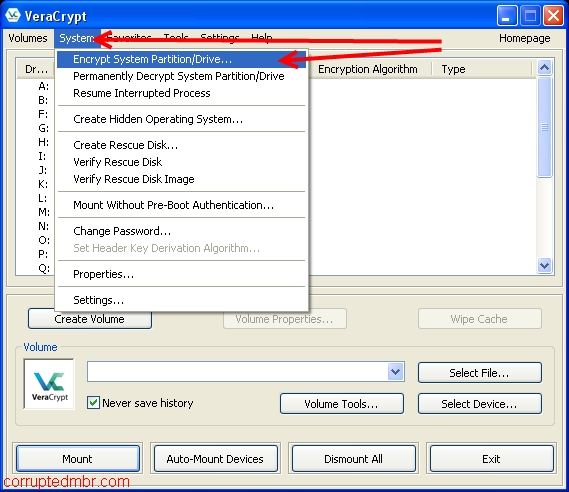The image size is (569, 492).
Task: Click Auto-Mount Devices button
Action: point(216,459)
